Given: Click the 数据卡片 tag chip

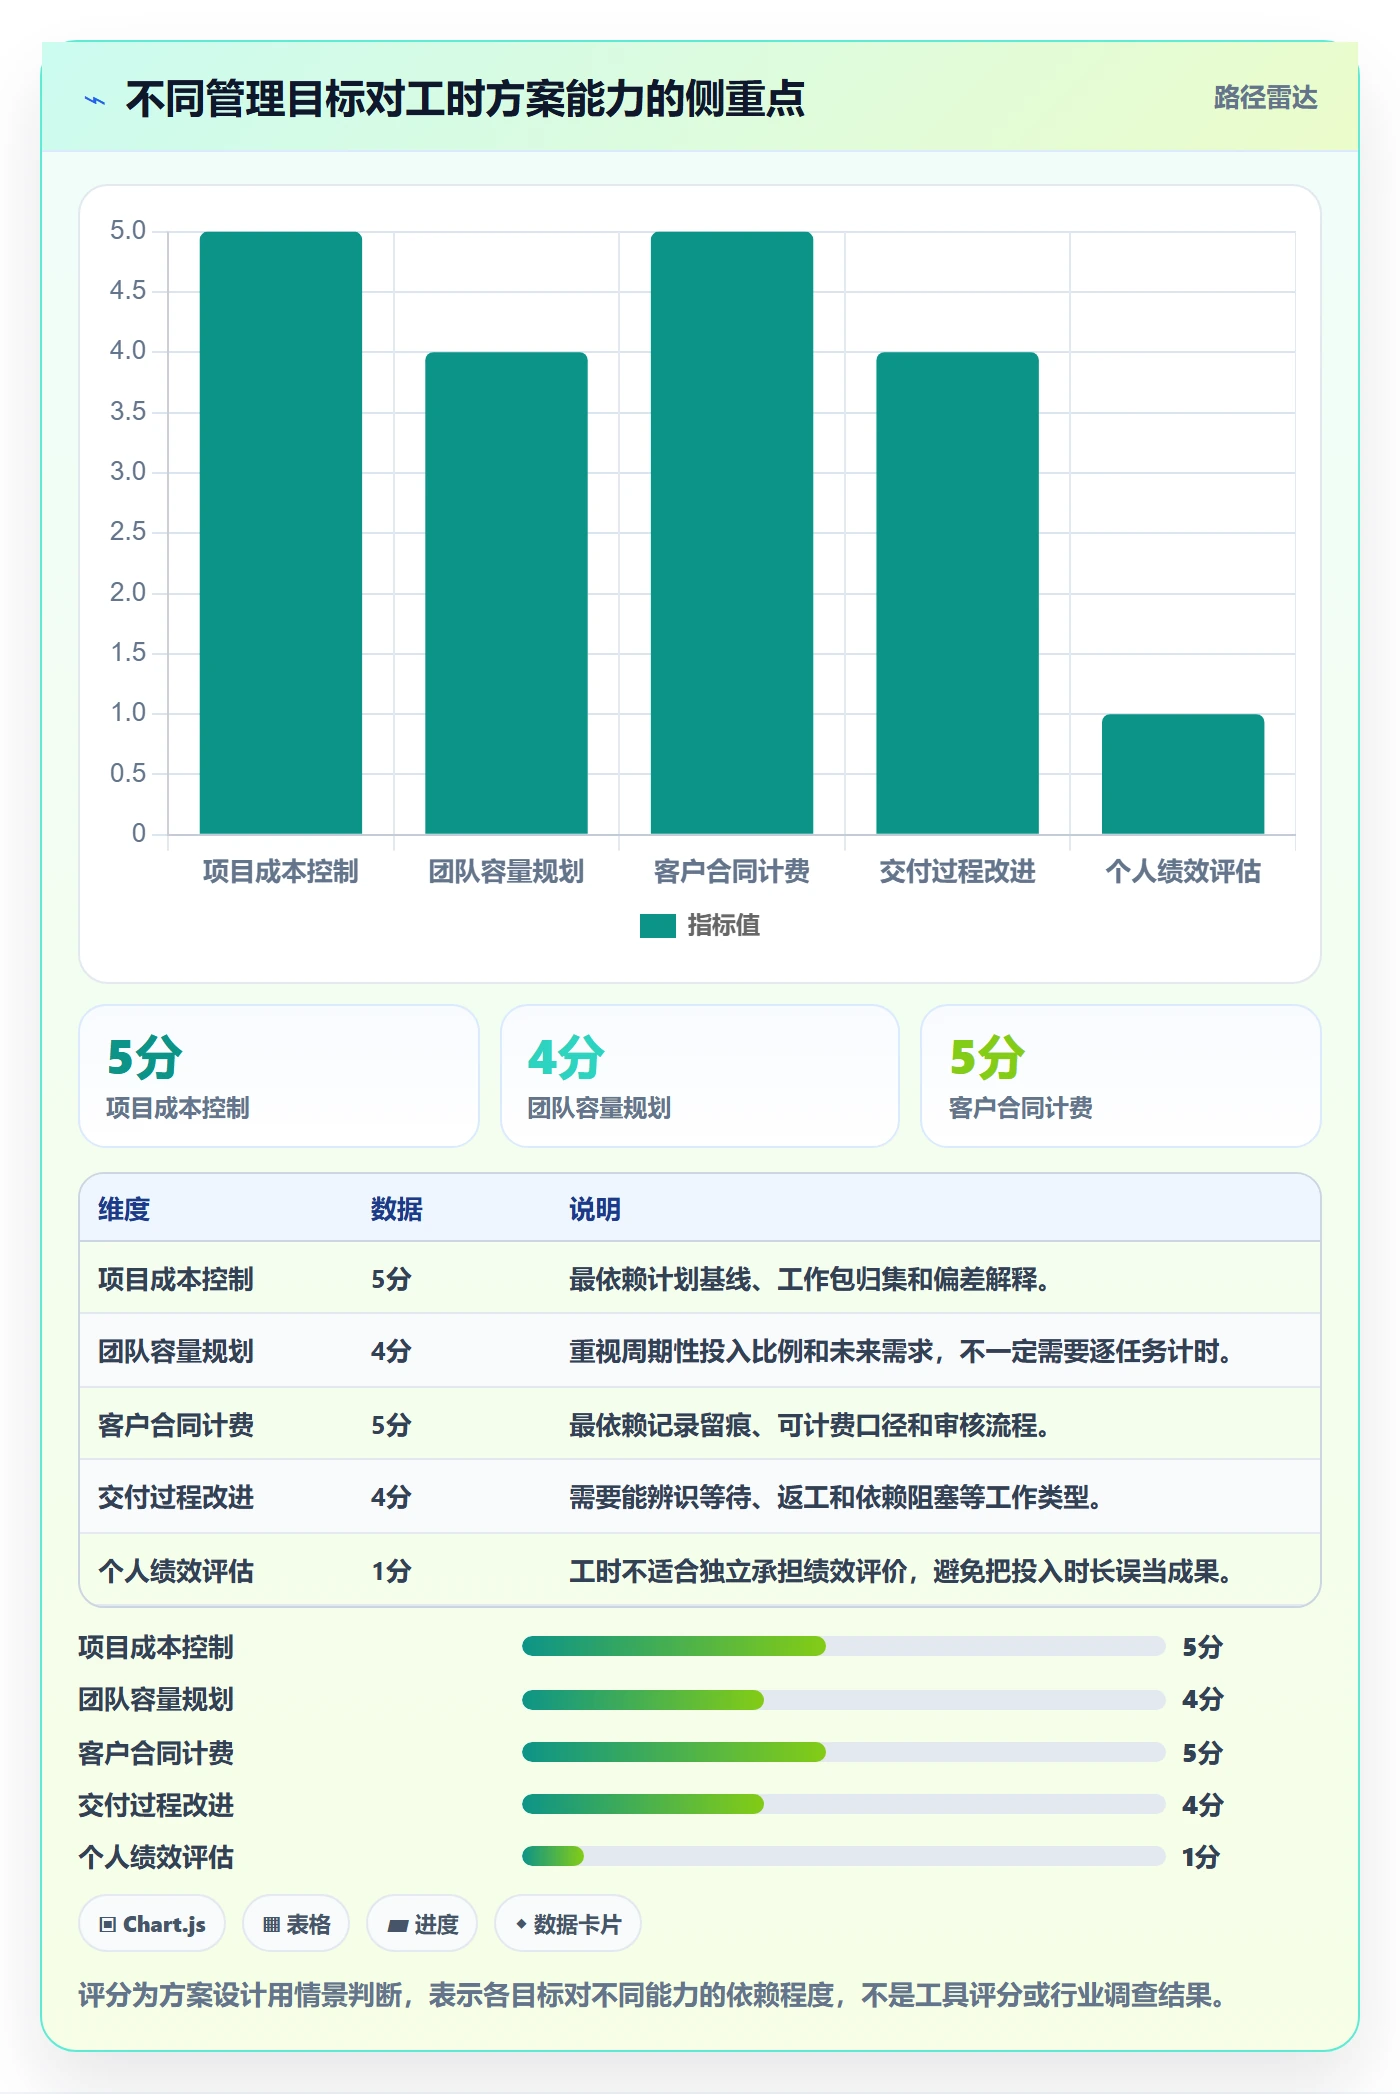Looking at the screenshot, I should (568, 1924).
